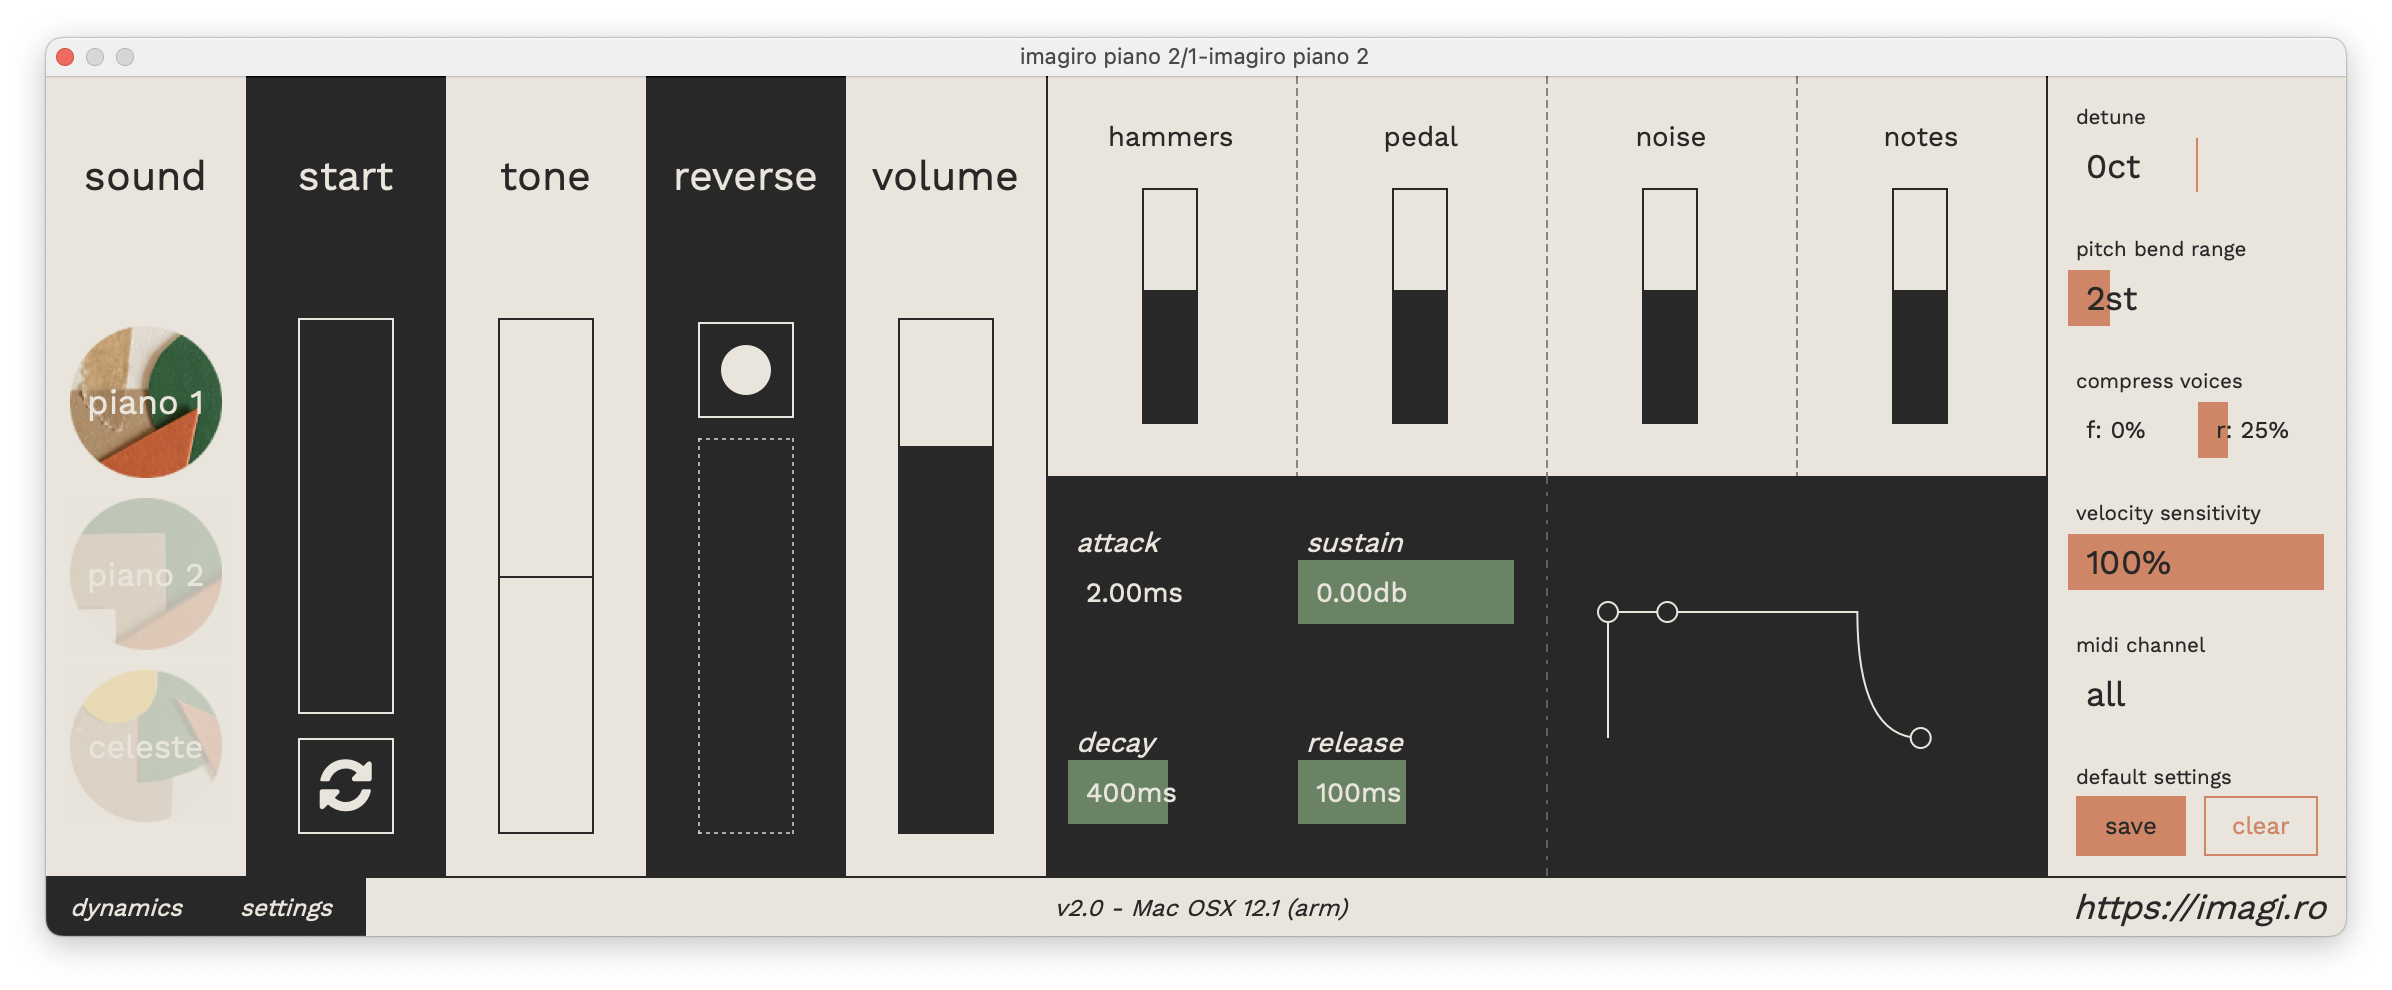Click the sustain 0.00db field
The width and height of the screenshot is (2392, 990).
[x=1405, y=593]
